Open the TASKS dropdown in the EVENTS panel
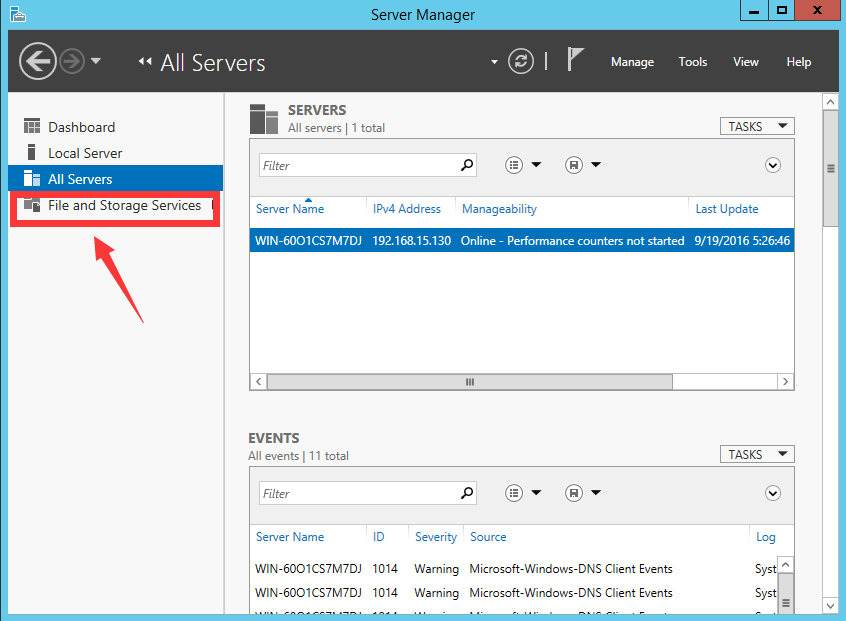This screenshot has width=846, height=621. coord(756,453)
